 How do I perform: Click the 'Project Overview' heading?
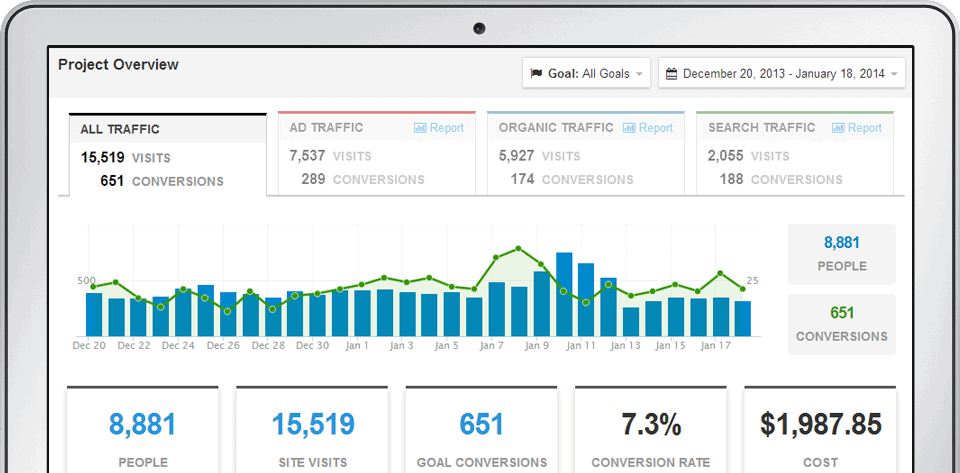[x=119, y=65]
